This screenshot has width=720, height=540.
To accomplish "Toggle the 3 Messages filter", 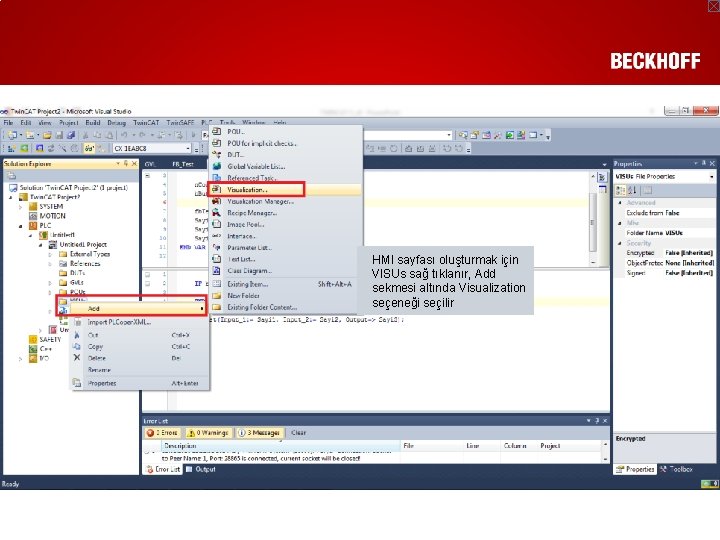I will [x=259, y=433].
